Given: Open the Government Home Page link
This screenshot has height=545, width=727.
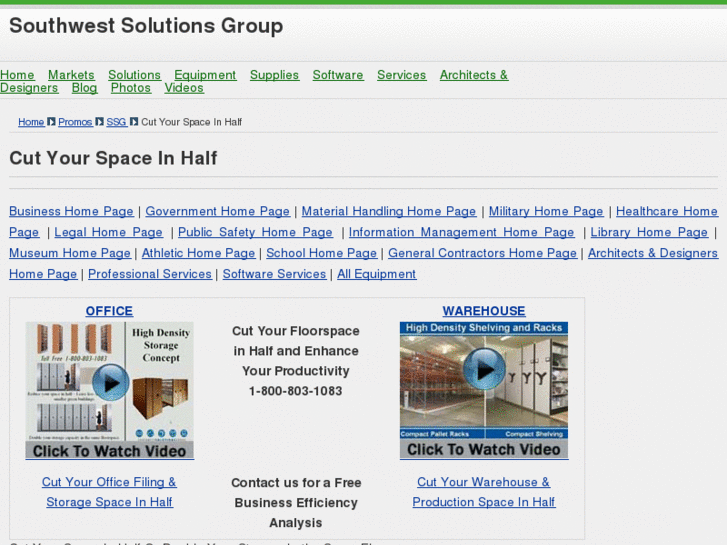Looking at the screenshot, I should [217, 212].
